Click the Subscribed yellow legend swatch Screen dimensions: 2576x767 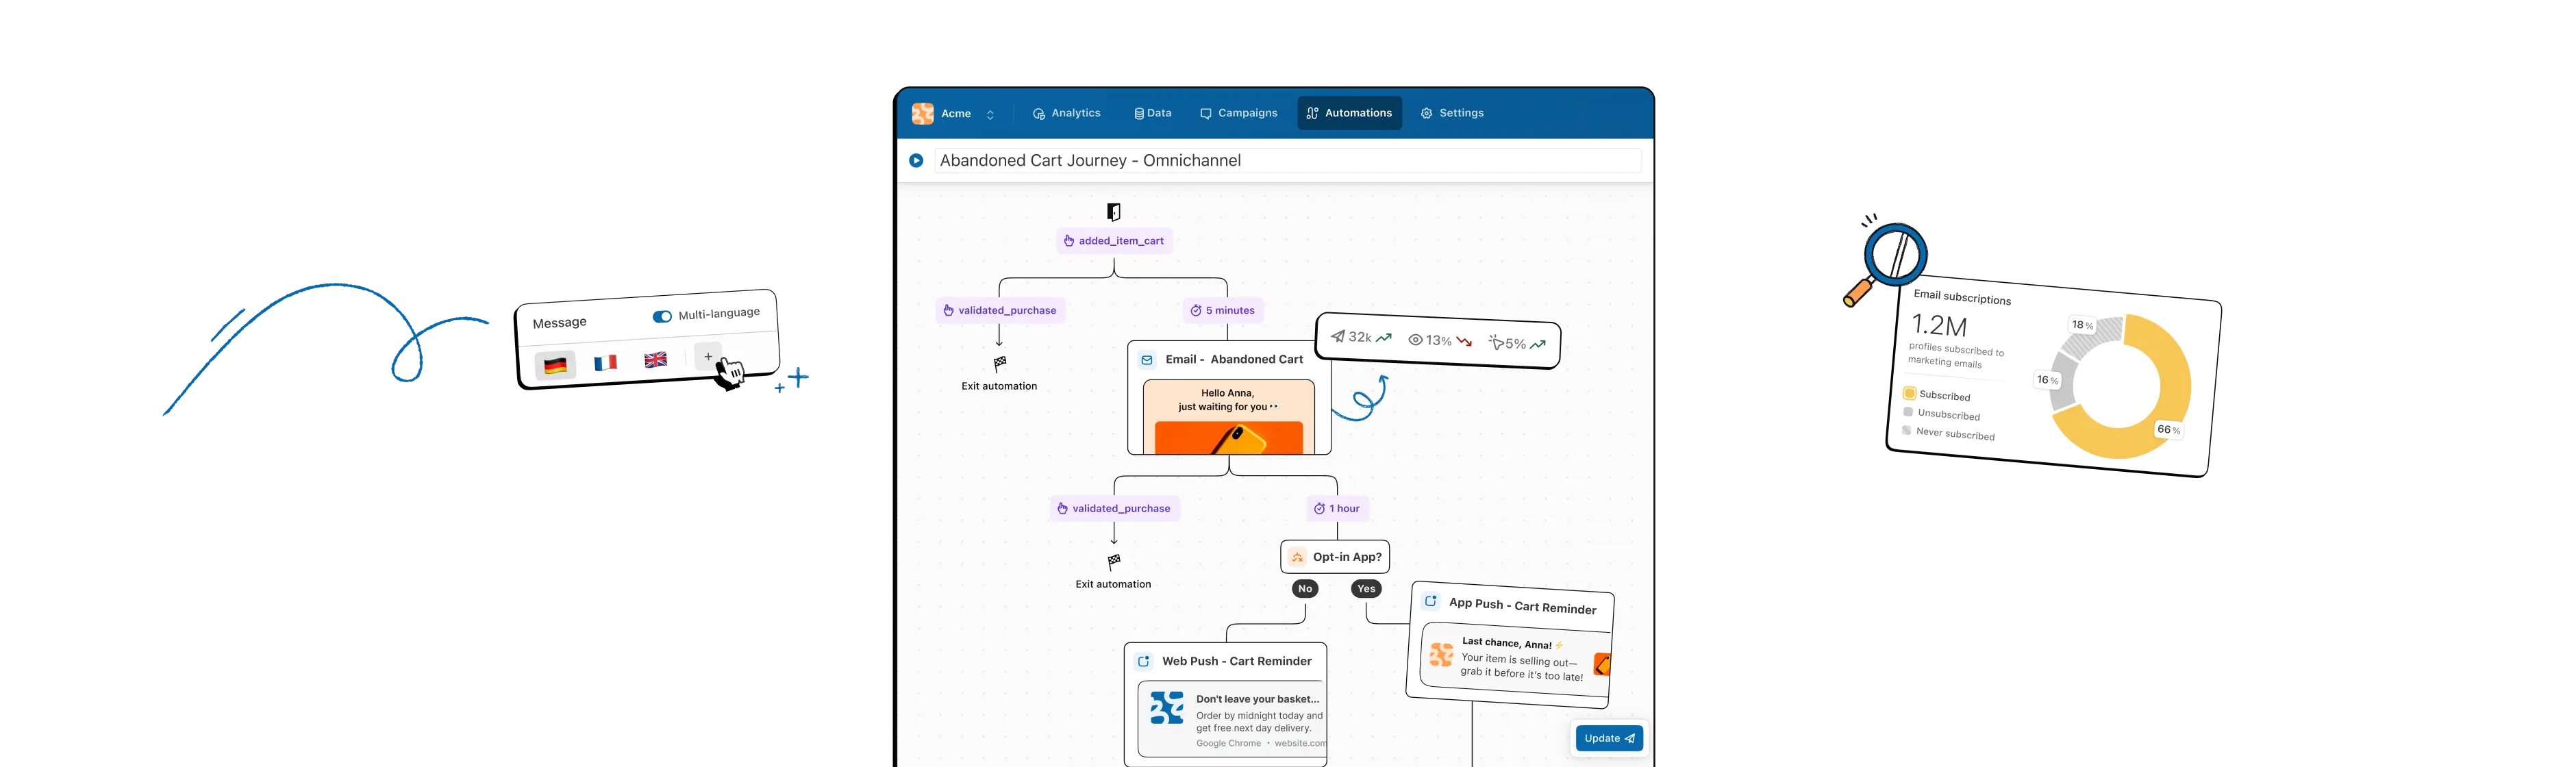[x=1909, y=393]
